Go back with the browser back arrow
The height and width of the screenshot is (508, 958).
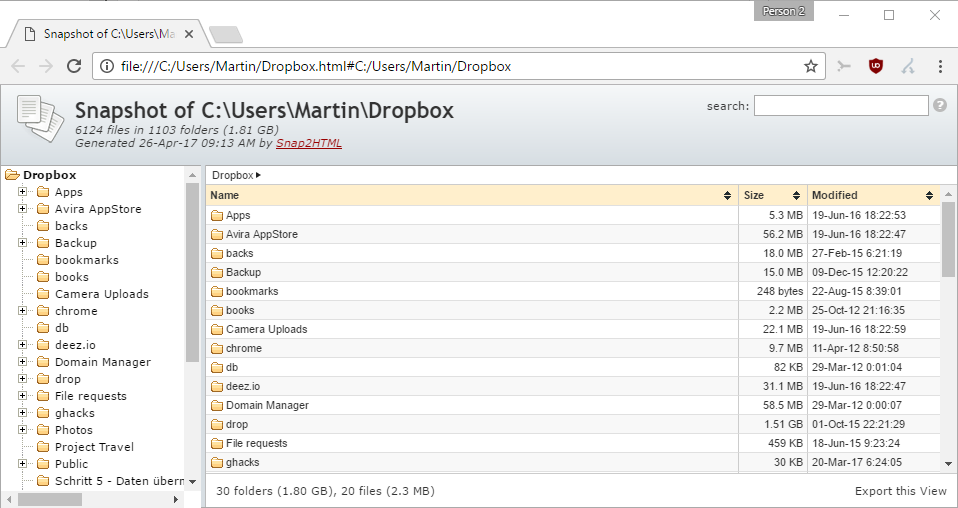[x=18, y=66]
